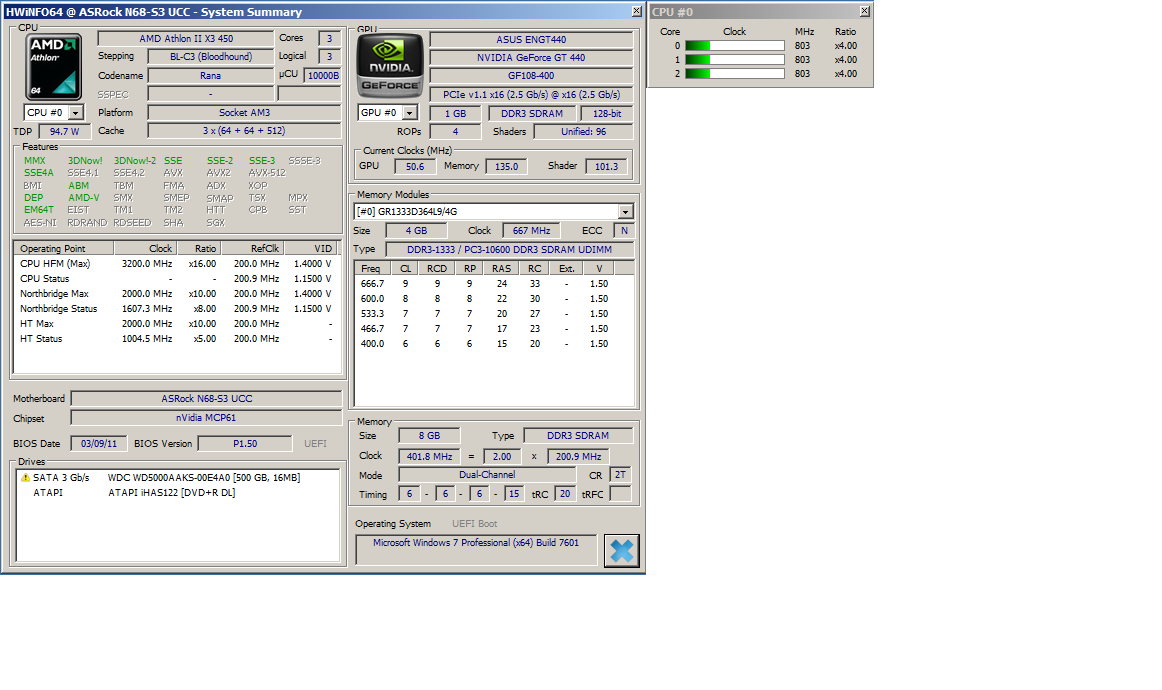The height and width of the screenshot is (690, 1162).
Task: Select the CPU Status row
Action: 176,279
